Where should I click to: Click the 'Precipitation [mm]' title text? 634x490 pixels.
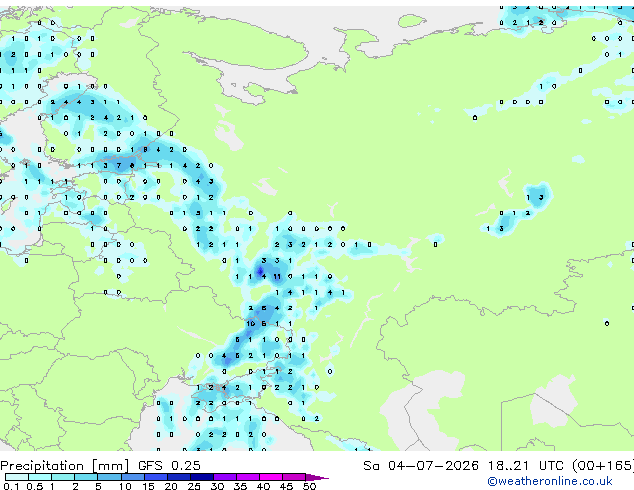[x=65, y=466]
